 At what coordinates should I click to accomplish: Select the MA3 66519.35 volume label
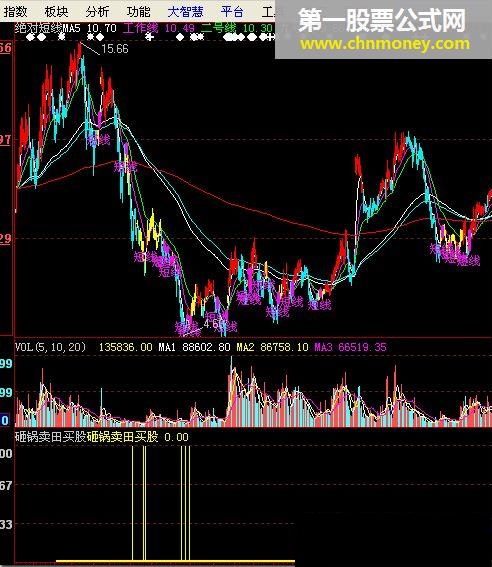350,347
